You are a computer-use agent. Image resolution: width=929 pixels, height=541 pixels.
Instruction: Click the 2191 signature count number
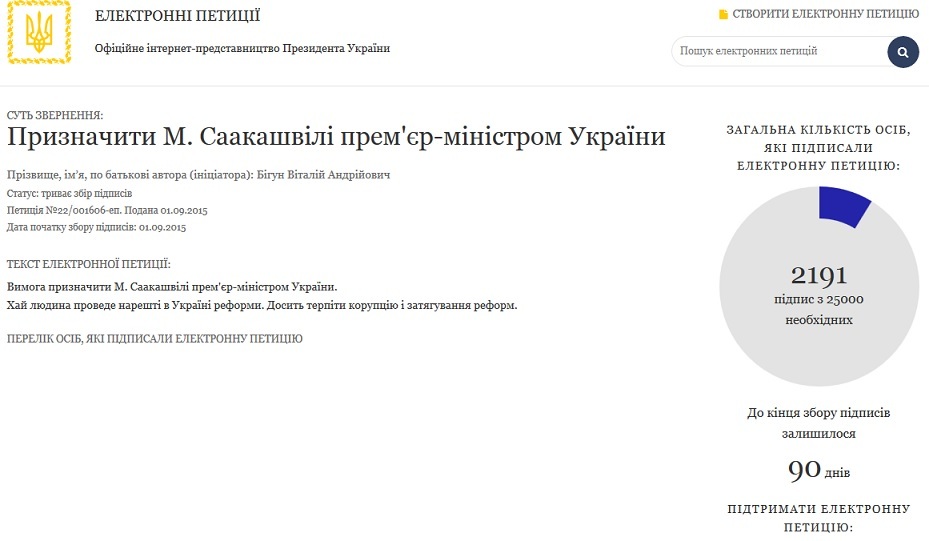819,276
